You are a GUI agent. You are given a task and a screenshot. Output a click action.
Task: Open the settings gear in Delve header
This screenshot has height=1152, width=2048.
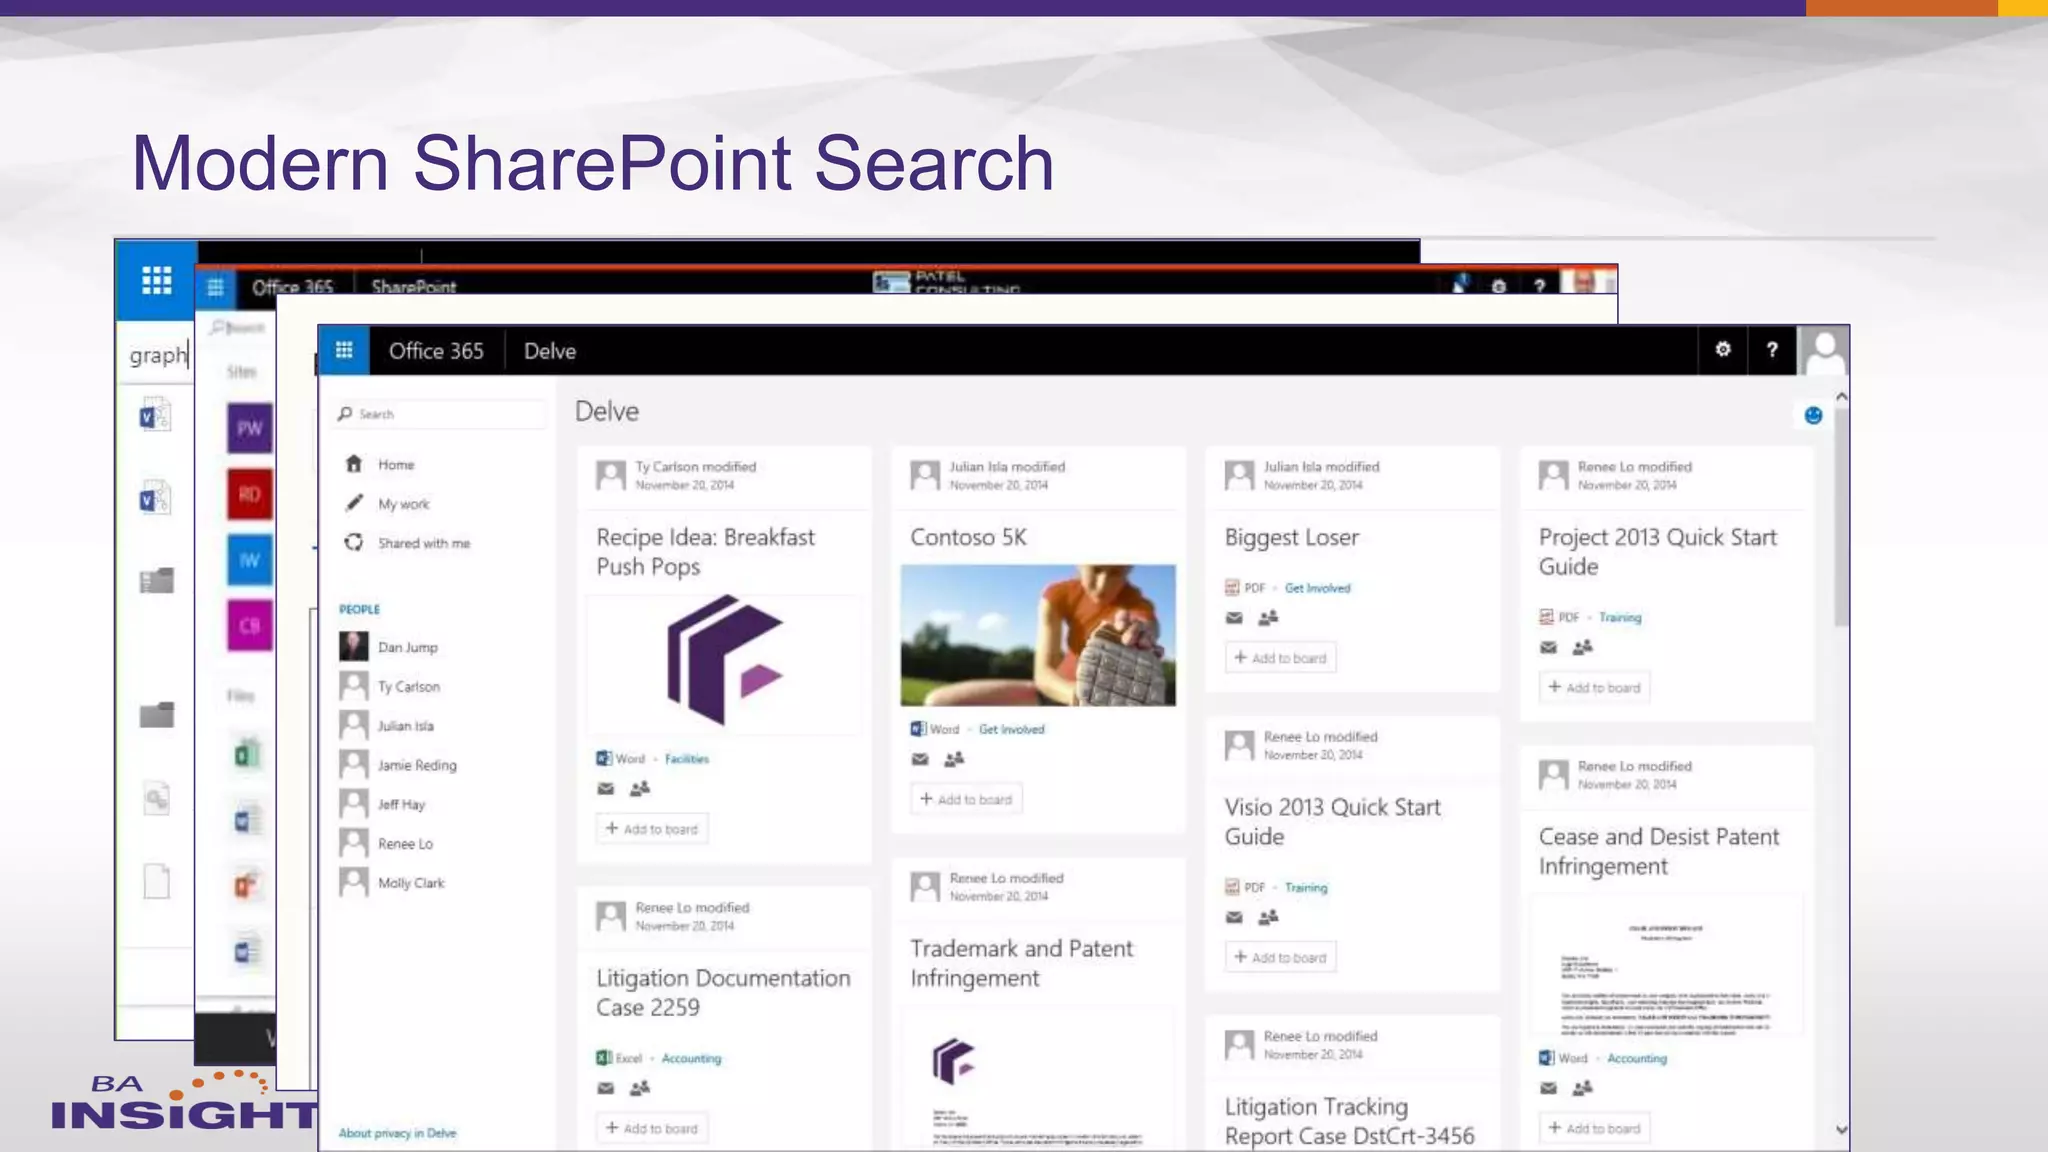pos(1723,349)
